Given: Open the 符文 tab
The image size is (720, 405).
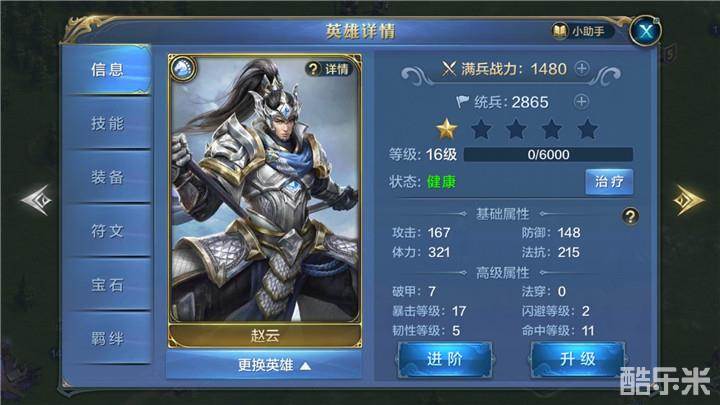Looking at the screenshot, I should point(107,231).
